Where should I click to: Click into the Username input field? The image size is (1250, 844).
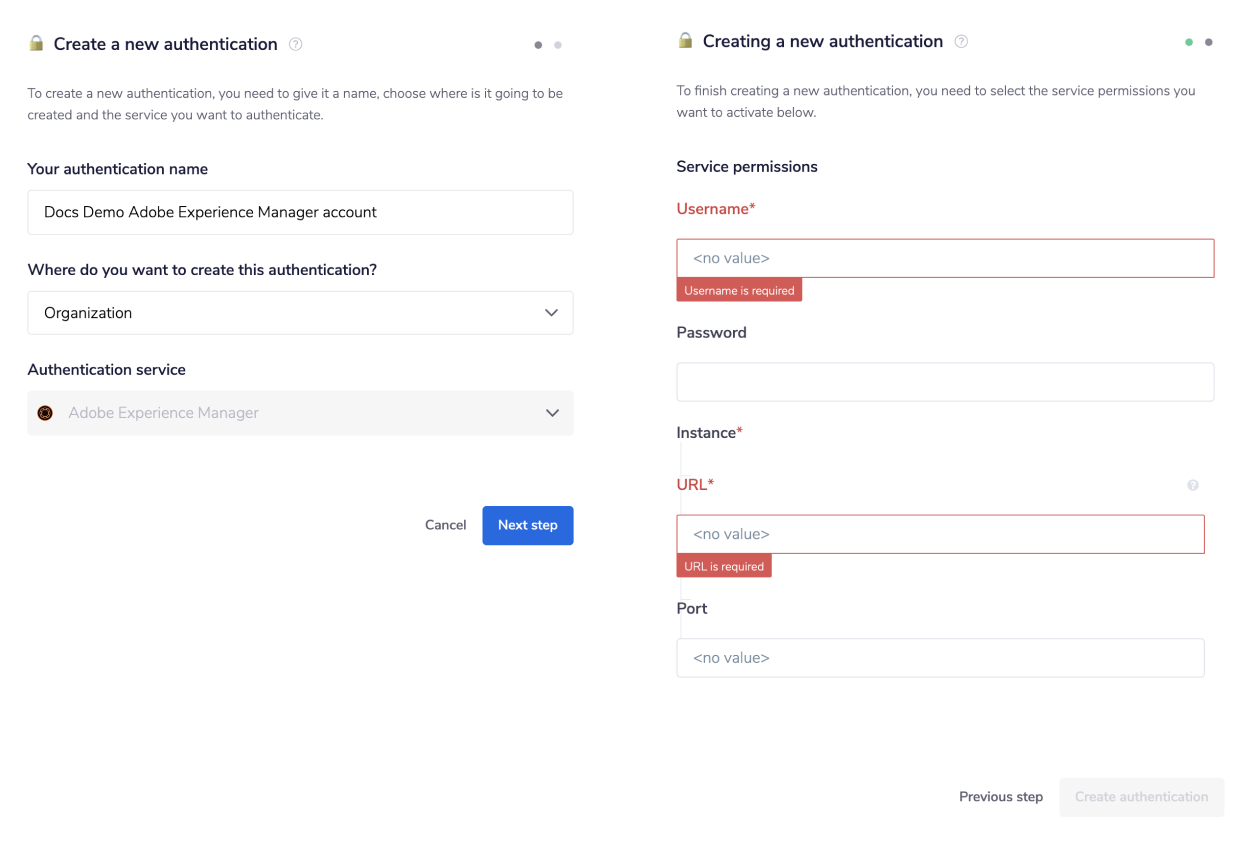(x=945, y=258)
